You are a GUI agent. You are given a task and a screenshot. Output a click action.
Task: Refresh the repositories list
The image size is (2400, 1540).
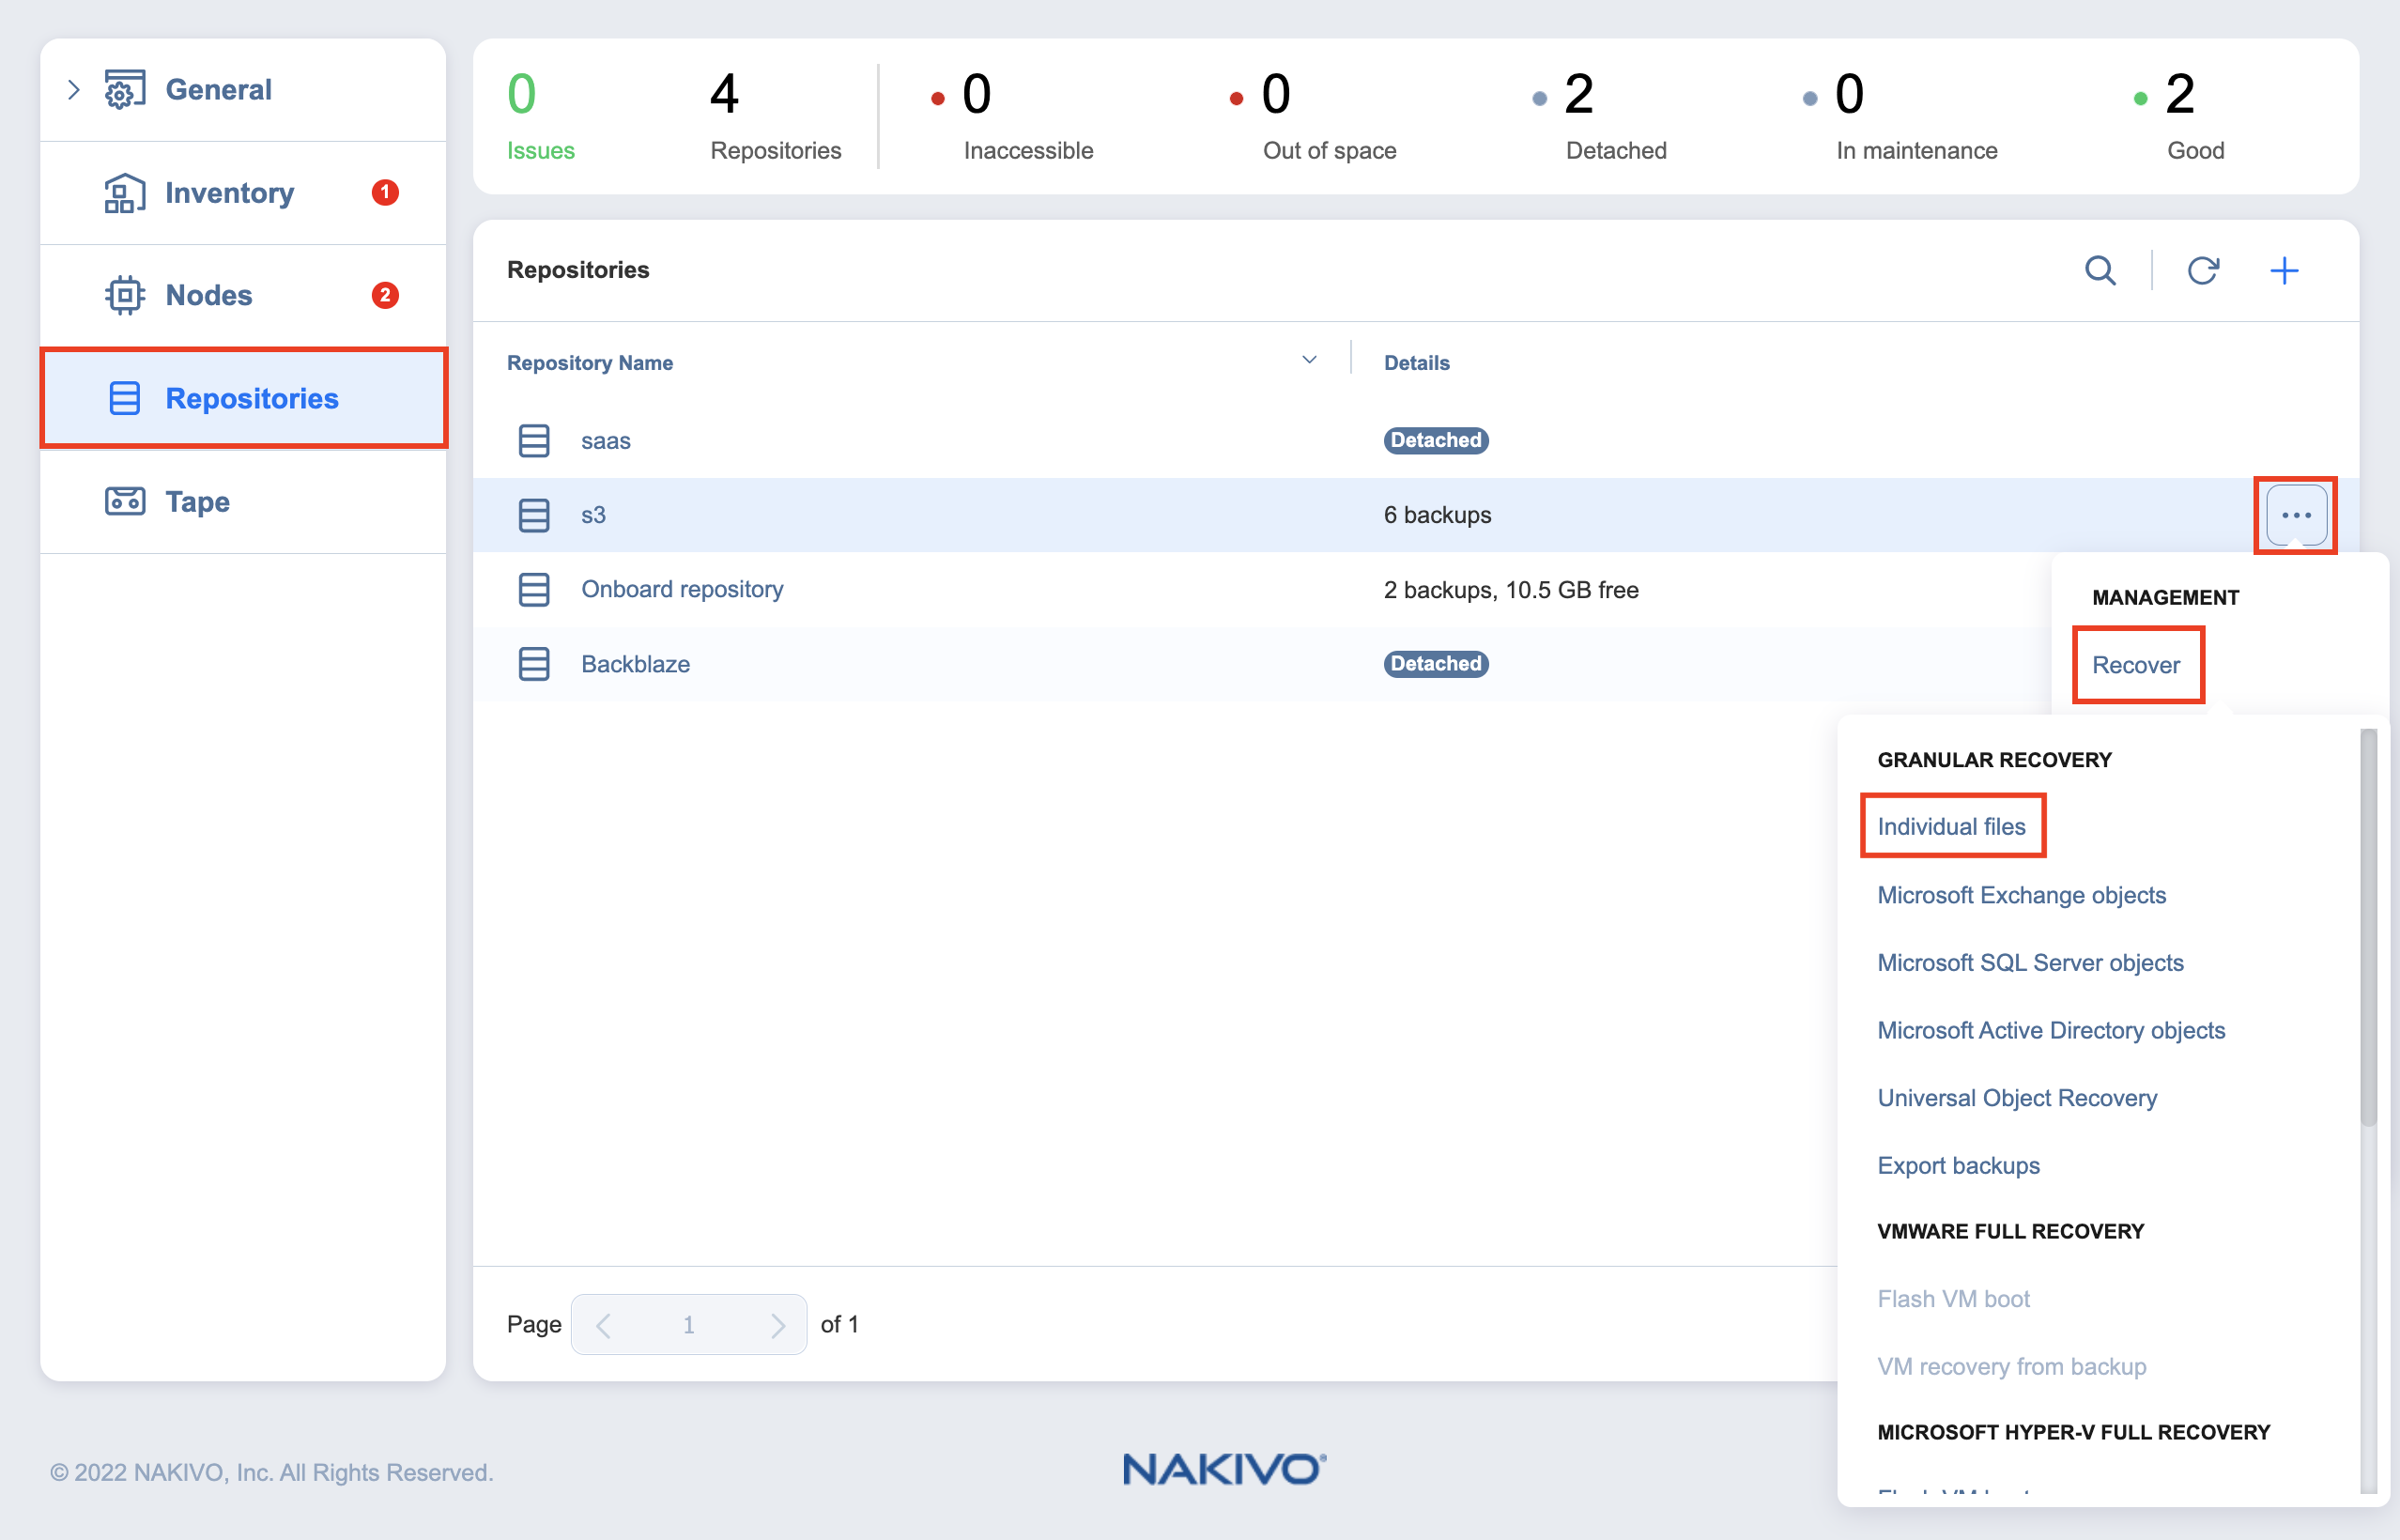click(2203, 270)
